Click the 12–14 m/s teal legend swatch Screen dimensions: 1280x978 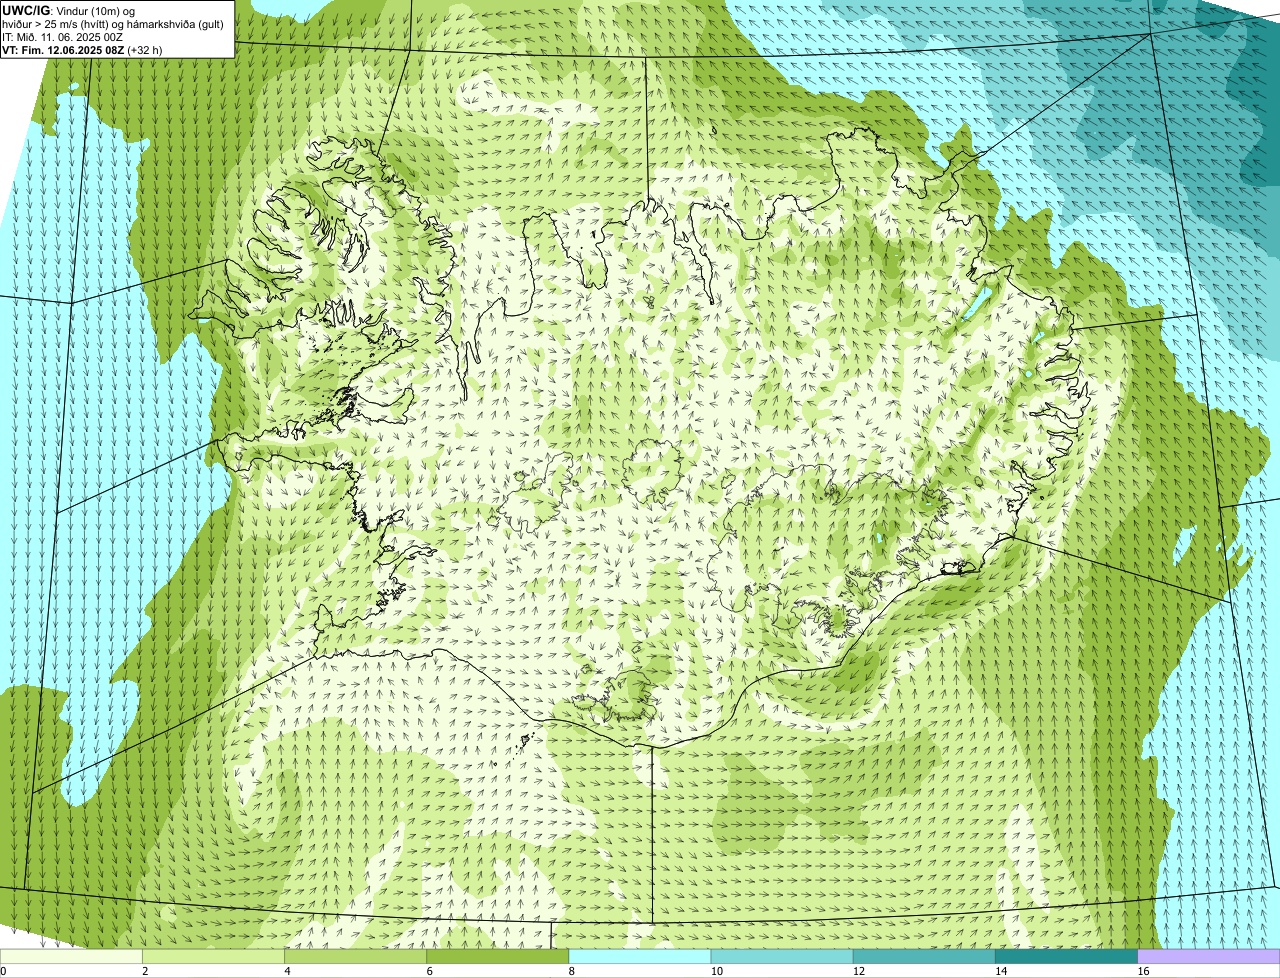[924, 956]
